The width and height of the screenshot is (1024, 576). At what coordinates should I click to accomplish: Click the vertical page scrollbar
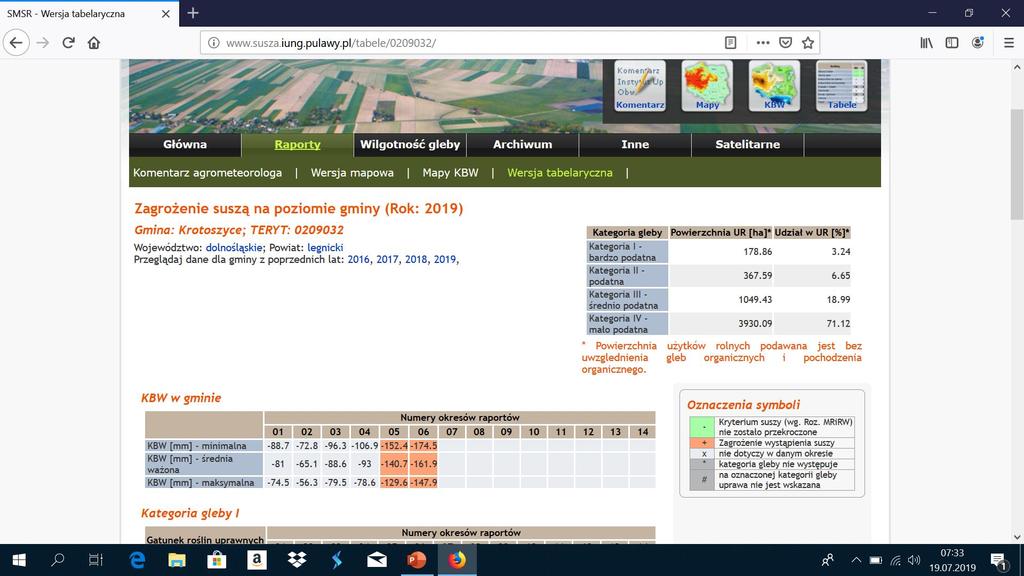pos(1017,165)
